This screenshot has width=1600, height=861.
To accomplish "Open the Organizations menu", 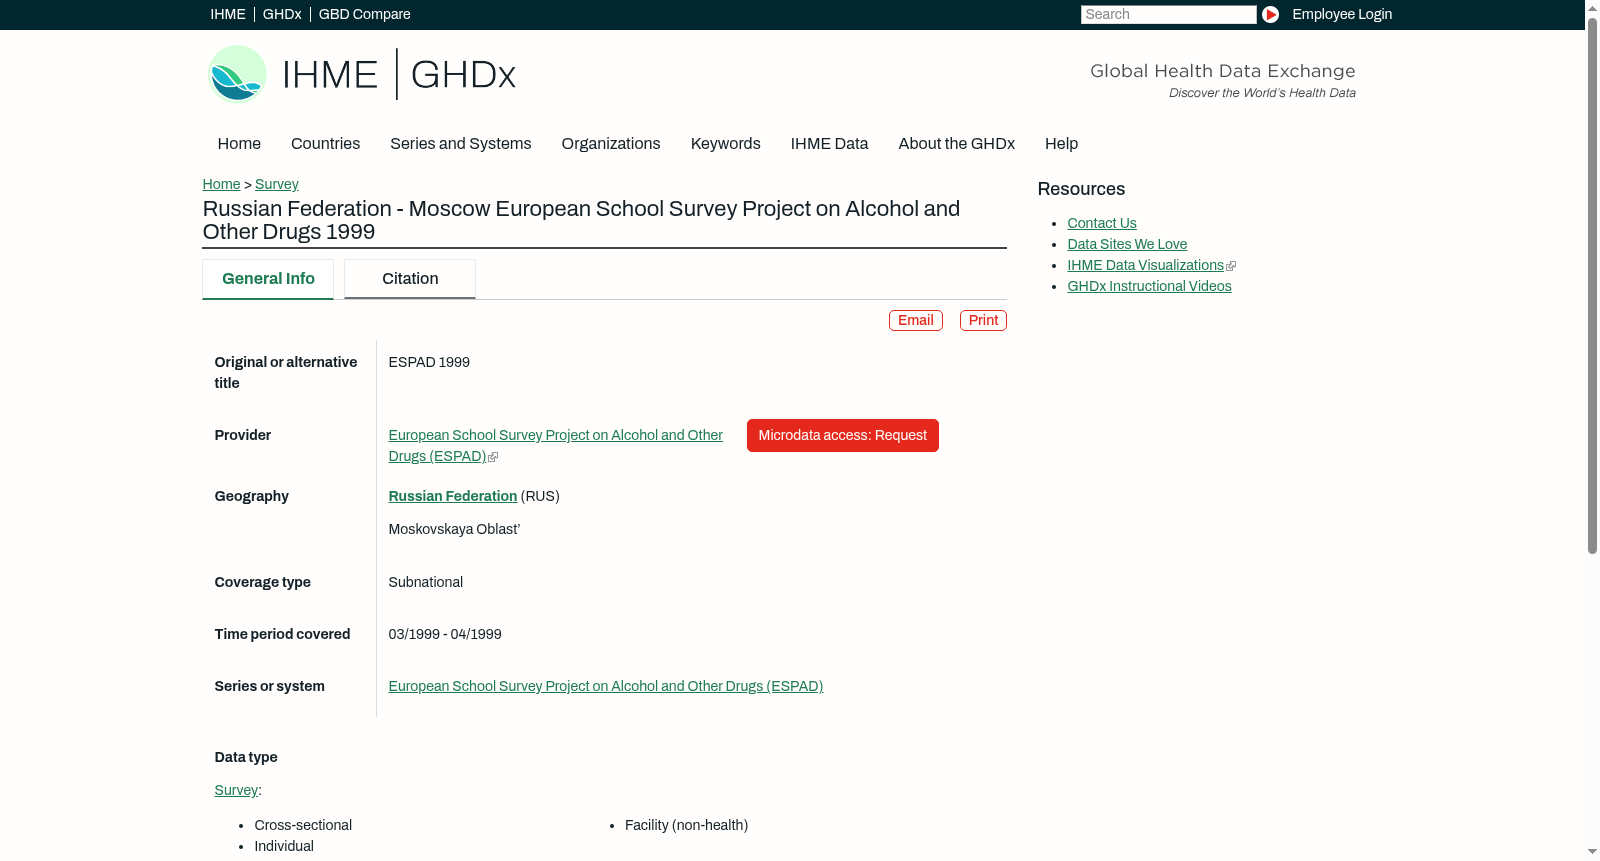I will point(611,143).
